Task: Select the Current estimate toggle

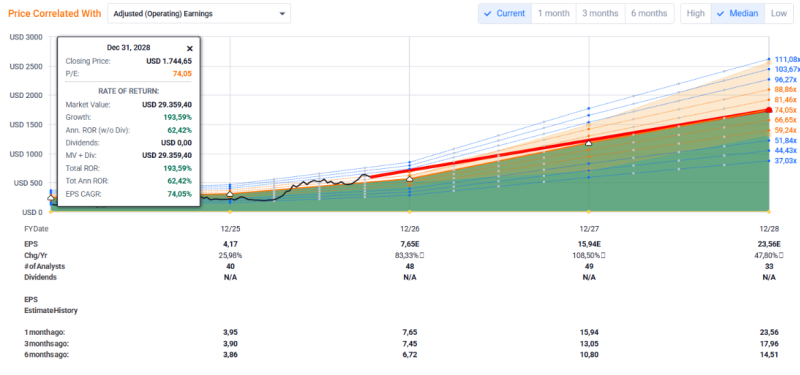Action: pos(505,13)
